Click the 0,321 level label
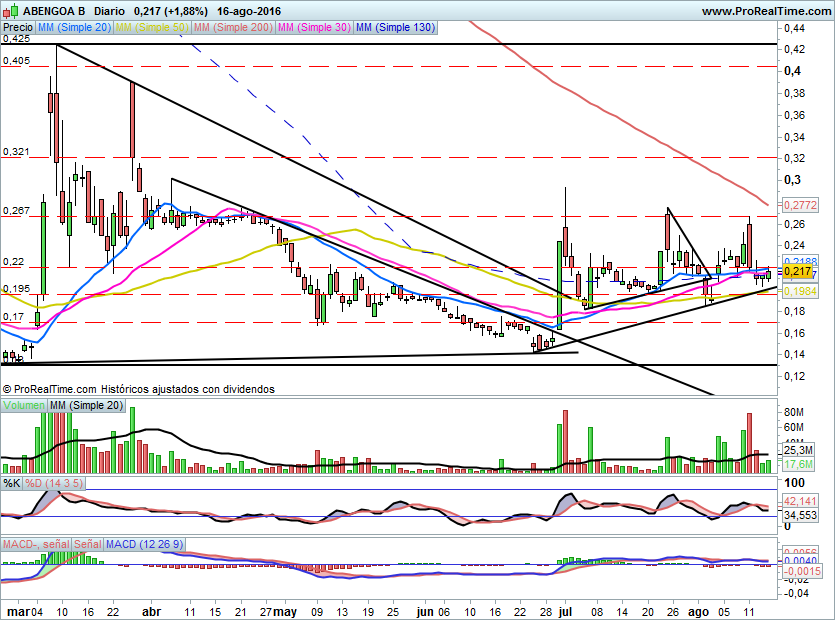Viewport: 835px width, 620px height. click(16, 152)
